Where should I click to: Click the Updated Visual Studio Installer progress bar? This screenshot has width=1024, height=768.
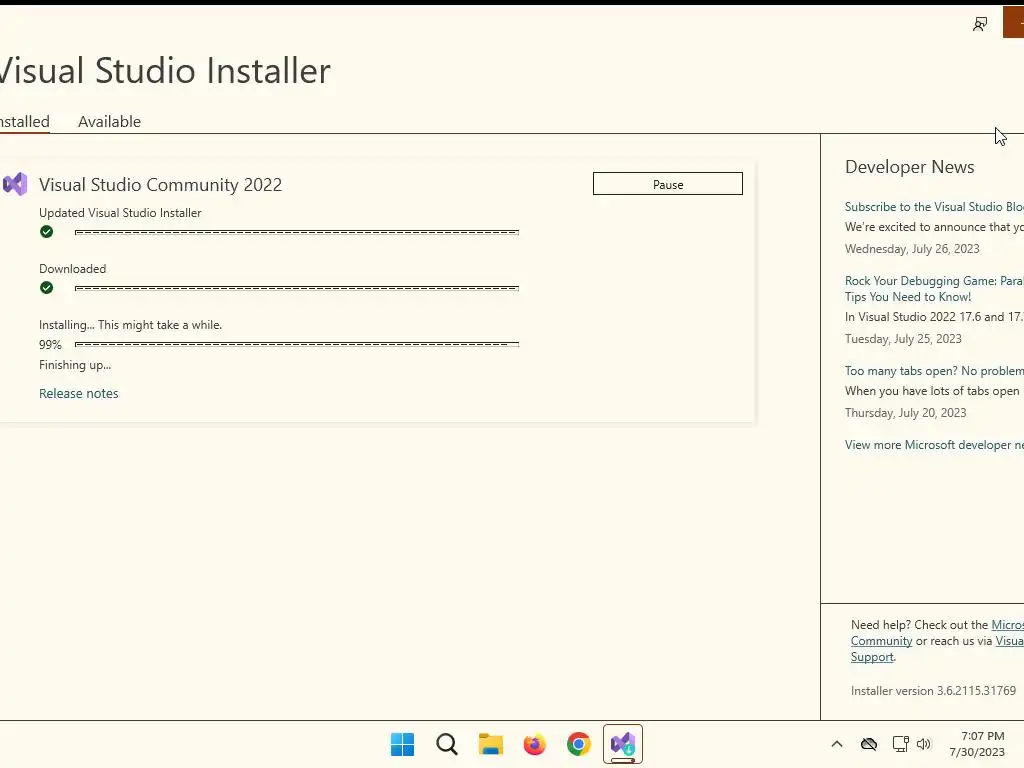click(x=296, y=232)
